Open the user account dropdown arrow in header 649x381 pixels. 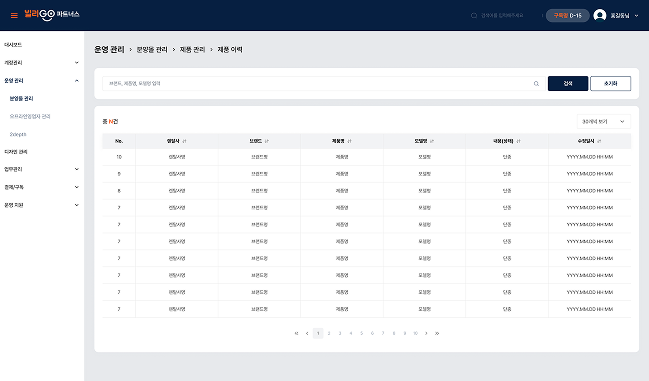click(637, 16)
